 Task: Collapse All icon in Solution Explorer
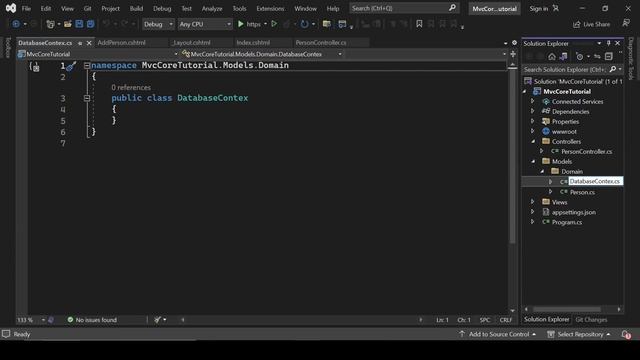tap(609, 56)
